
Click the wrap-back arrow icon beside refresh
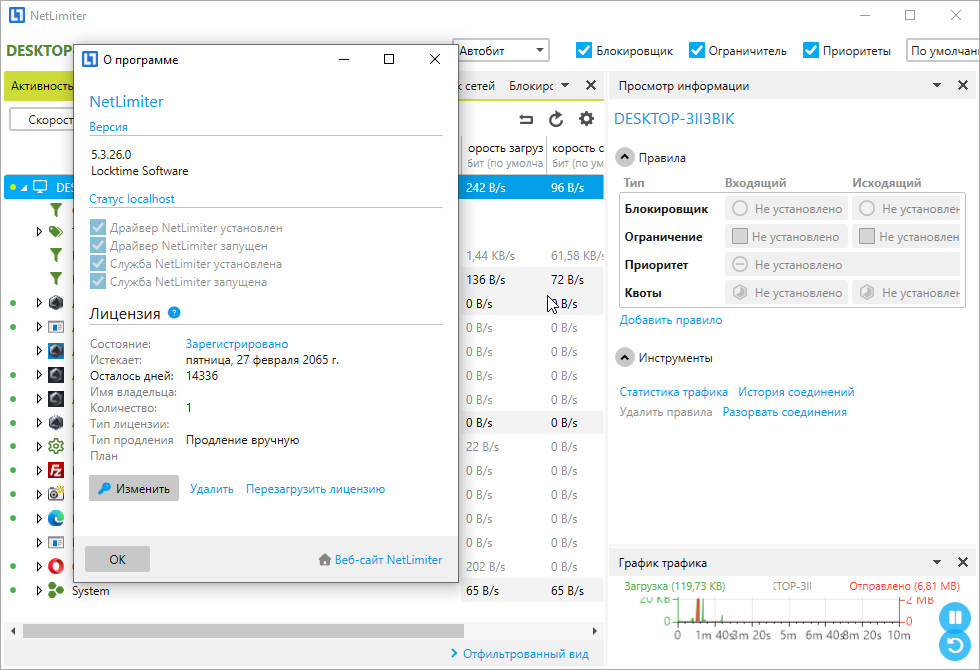(x=526, y=119)
